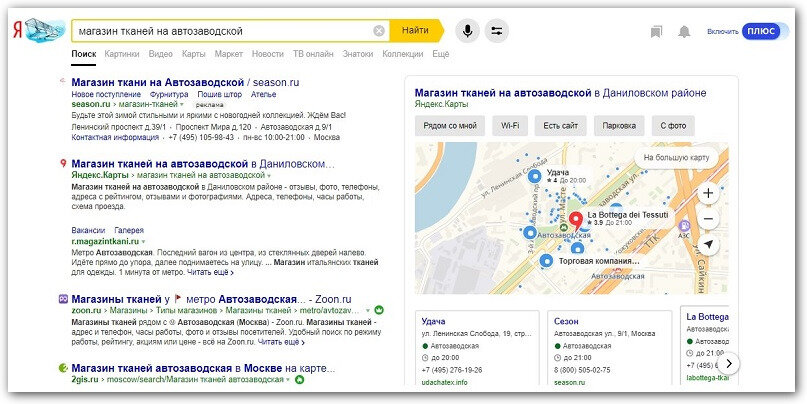Image resolution: width=807 pixels, height=404 pixels.
Task: Expand season.ru URL dropdown arrow
Action: point(182,104)
